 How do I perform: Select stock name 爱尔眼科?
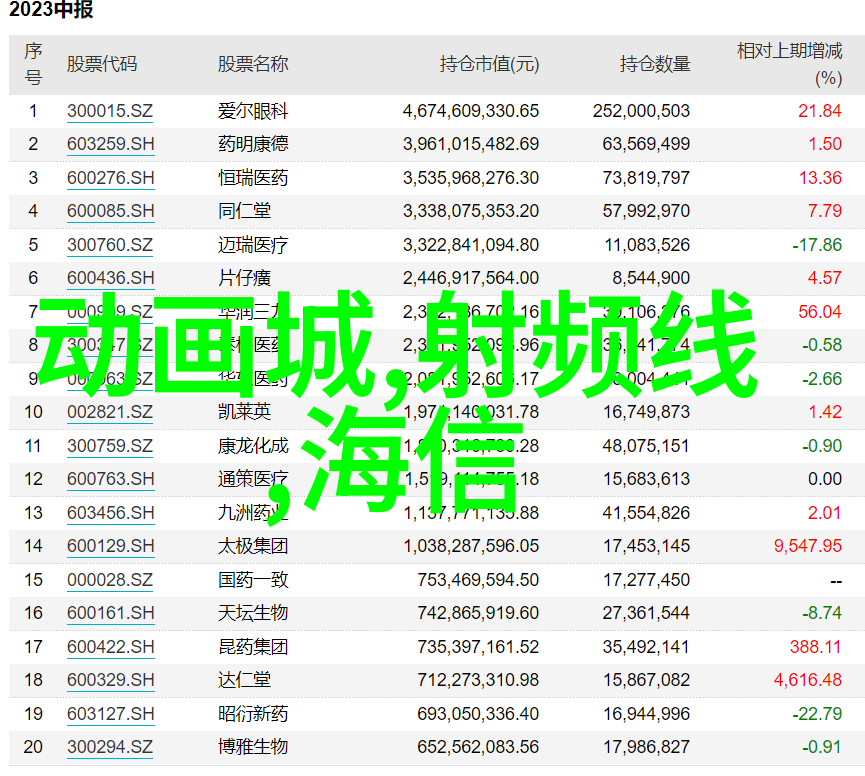(x=253, y=111)
